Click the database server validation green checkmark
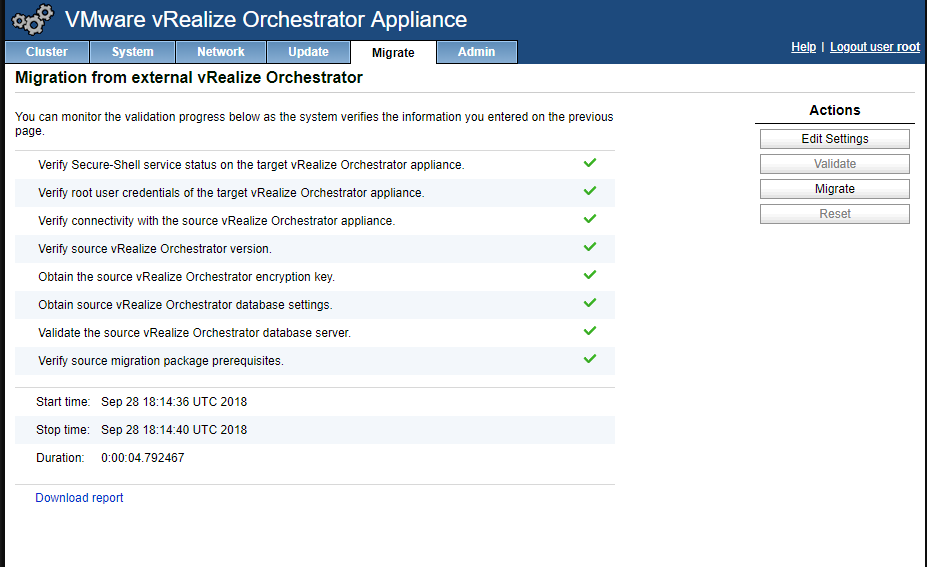This screenshot has height=567, width=927. click(x=589, y=331)
